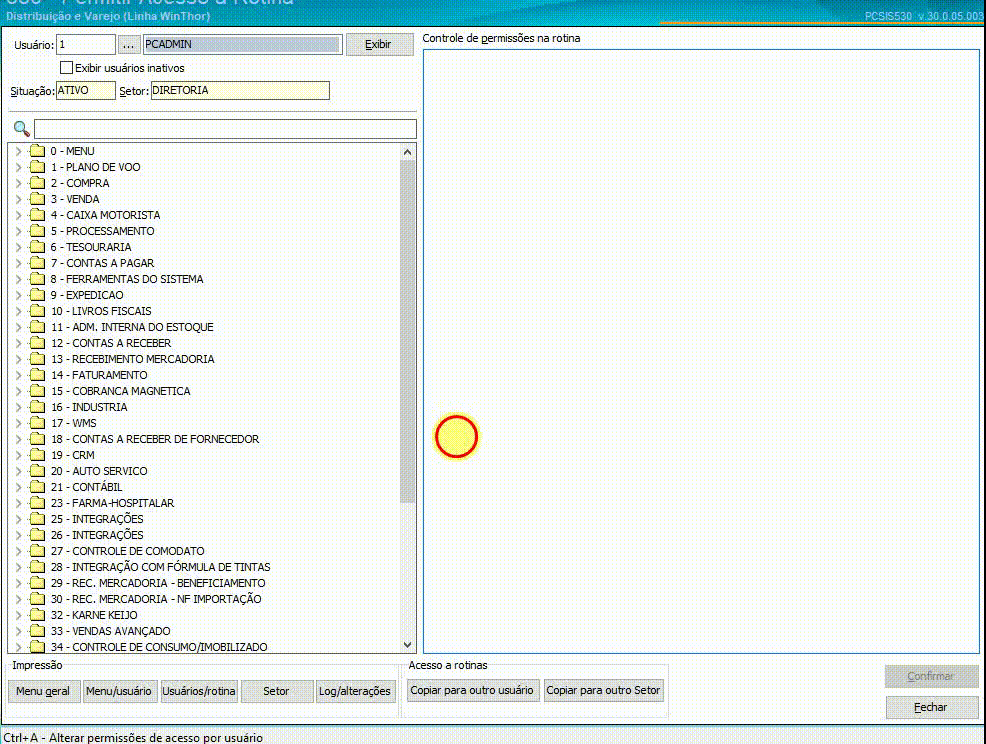Viewport: 986px width, 744px height.
Task: Click the tree vertical scrollbar thumb
Action: point(407,331)
